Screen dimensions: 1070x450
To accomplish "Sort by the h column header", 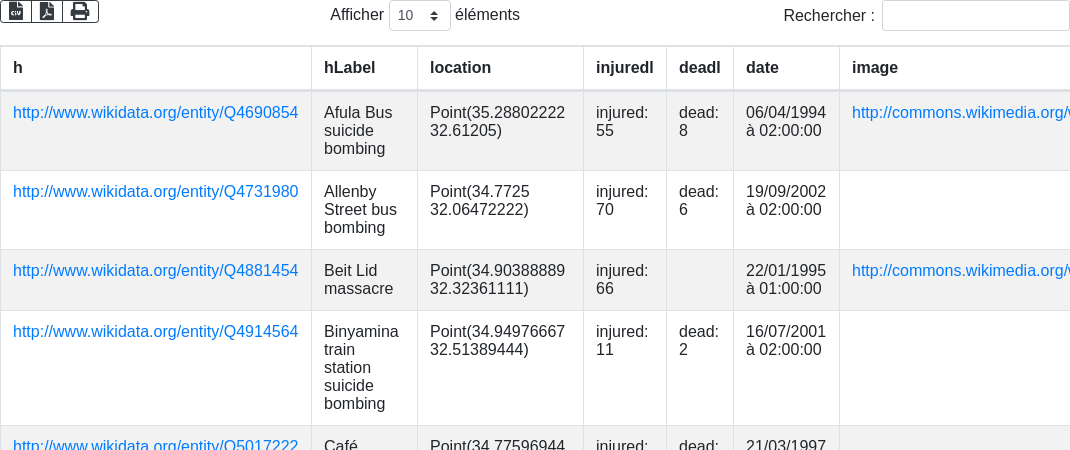I will 18,68.
